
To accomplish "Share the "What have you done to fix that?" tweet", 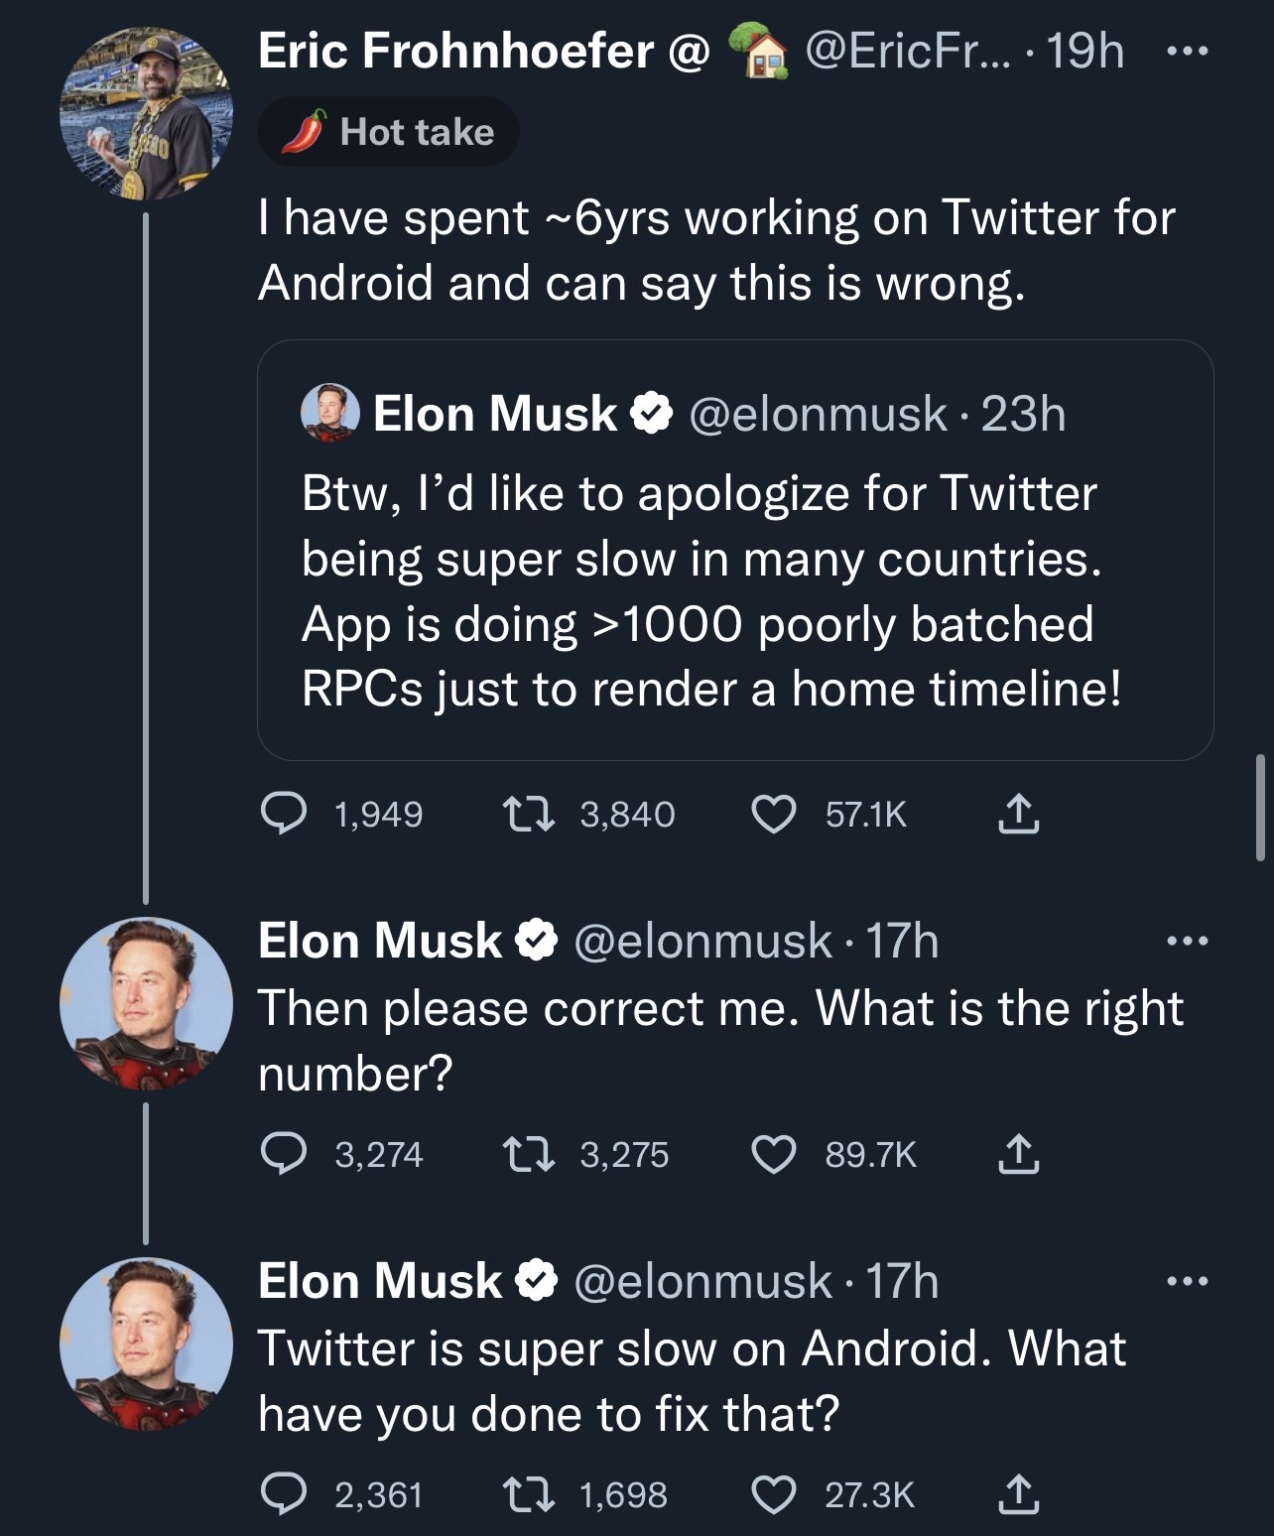I will click(x=1018, y=1494).
